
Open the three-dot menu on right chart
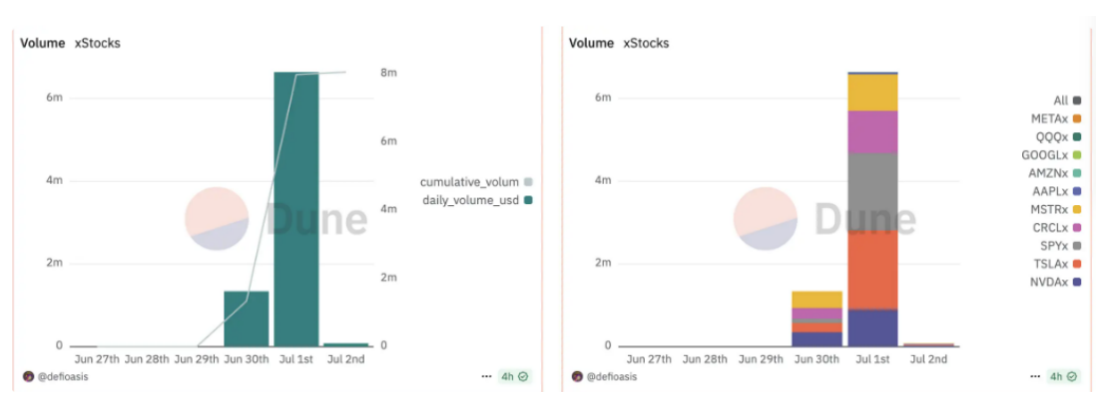[x=1037, y=377]
